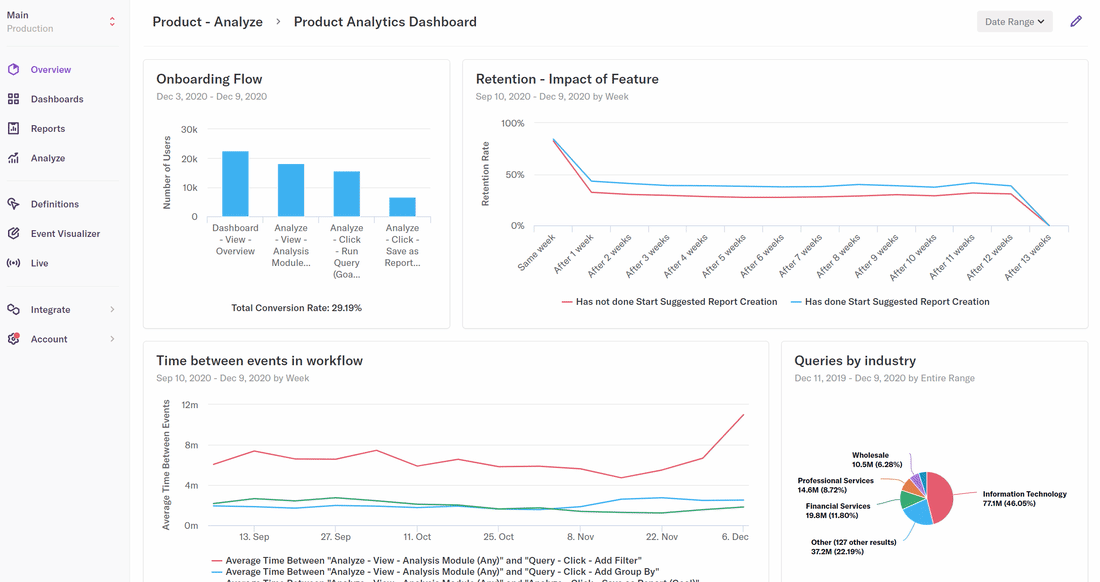Click the Analyze - Click - Run Query bar
The width and height of the screenshot is (1100, 582).
coord(347,194)
